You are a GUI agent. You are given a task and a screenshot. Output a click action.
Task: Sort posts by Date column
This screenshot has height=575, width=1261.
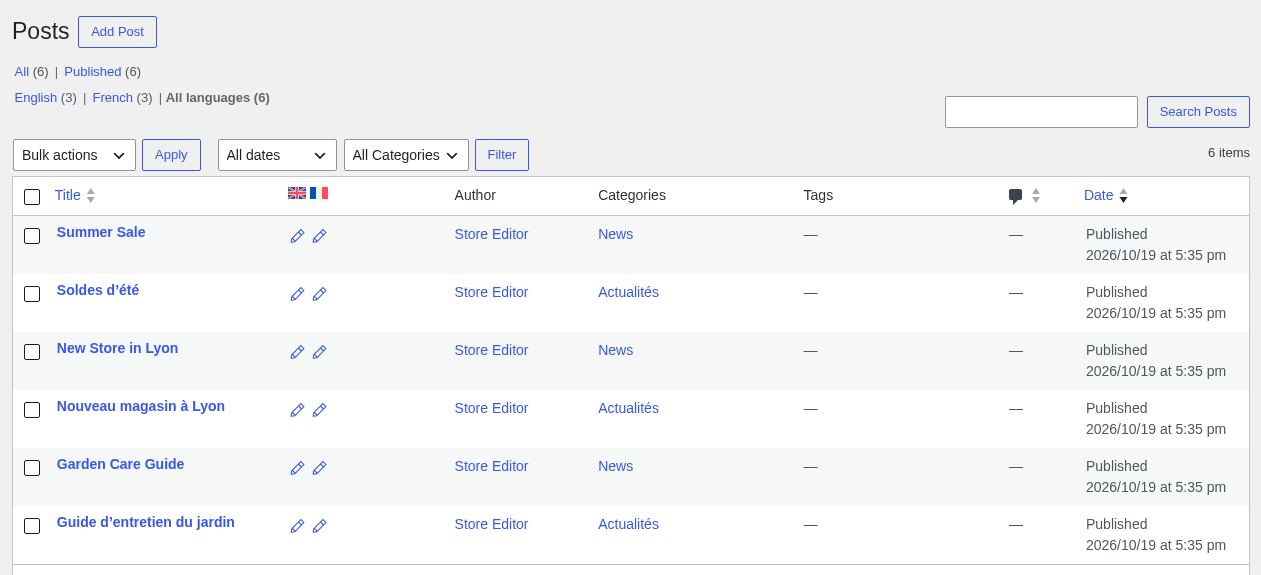click(x=1098, y=195)
